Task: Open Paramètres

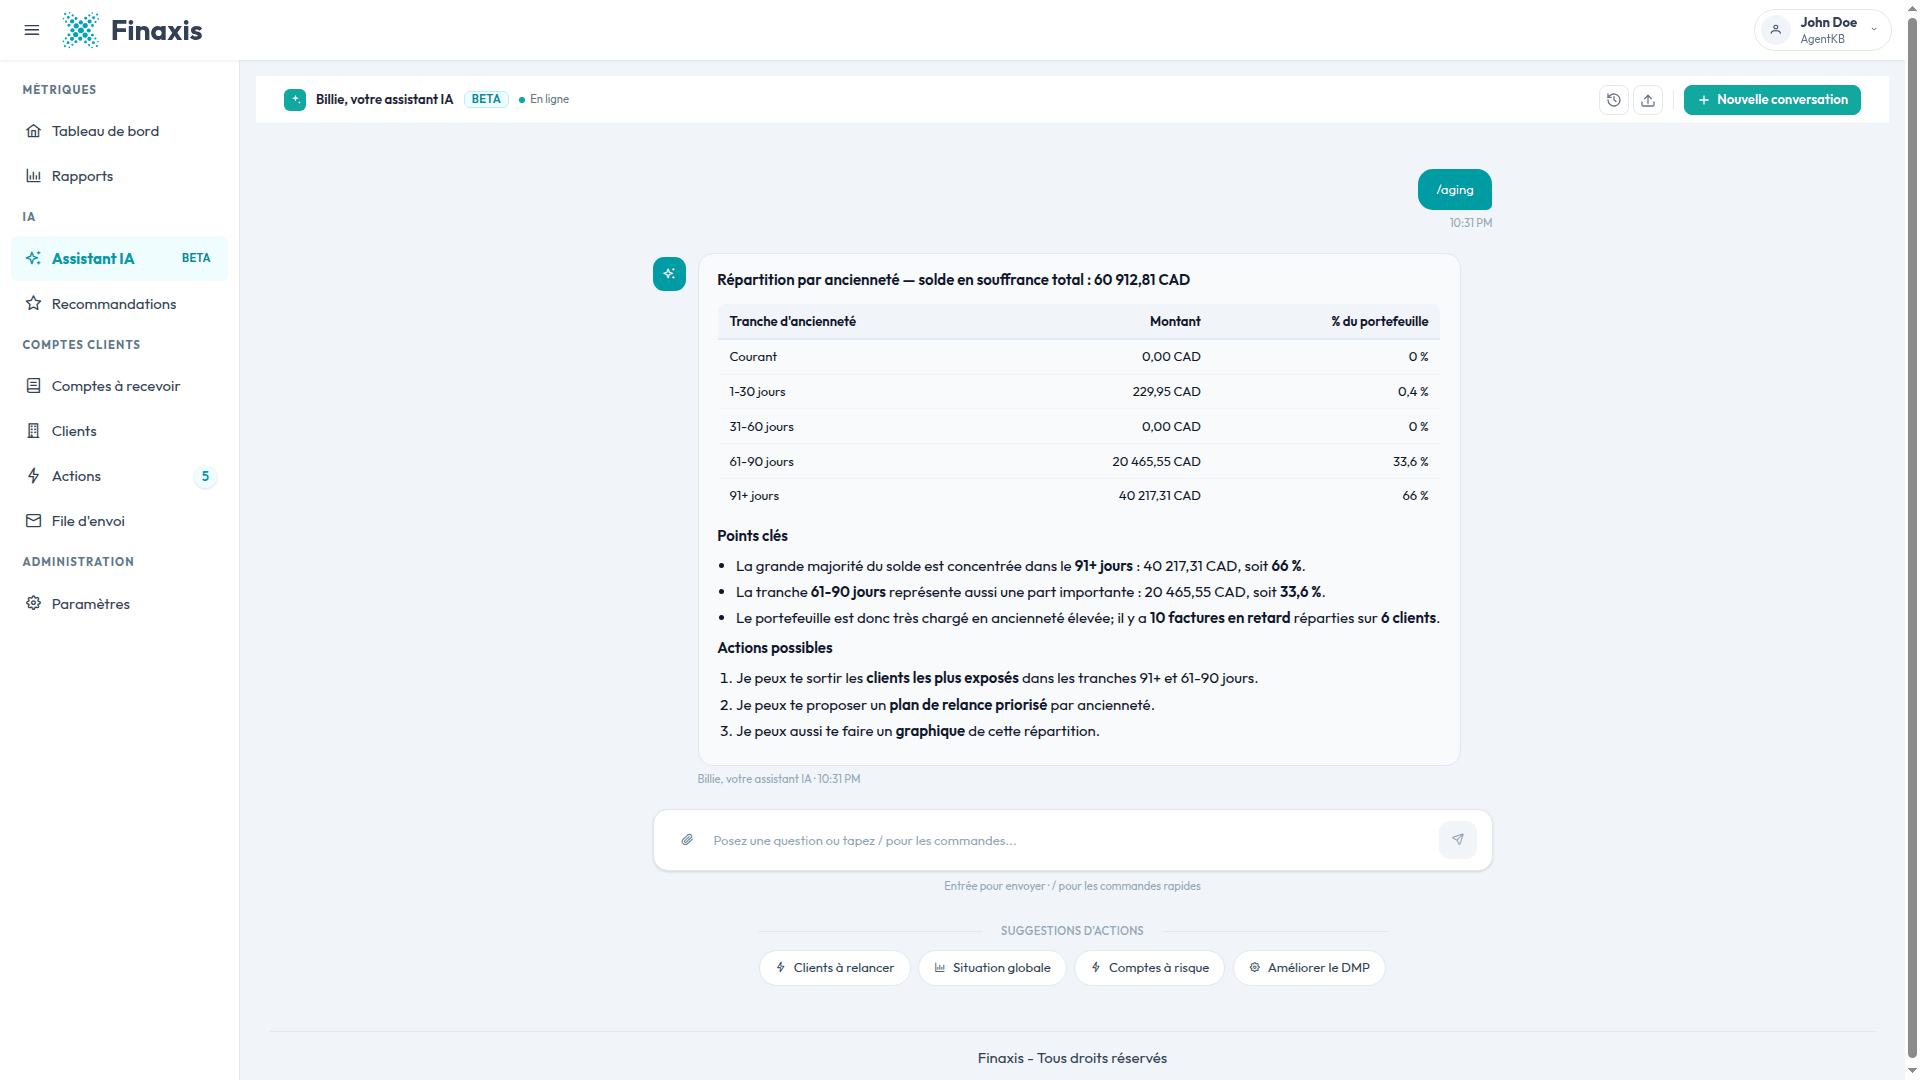Action: click(x=119, y=604)
